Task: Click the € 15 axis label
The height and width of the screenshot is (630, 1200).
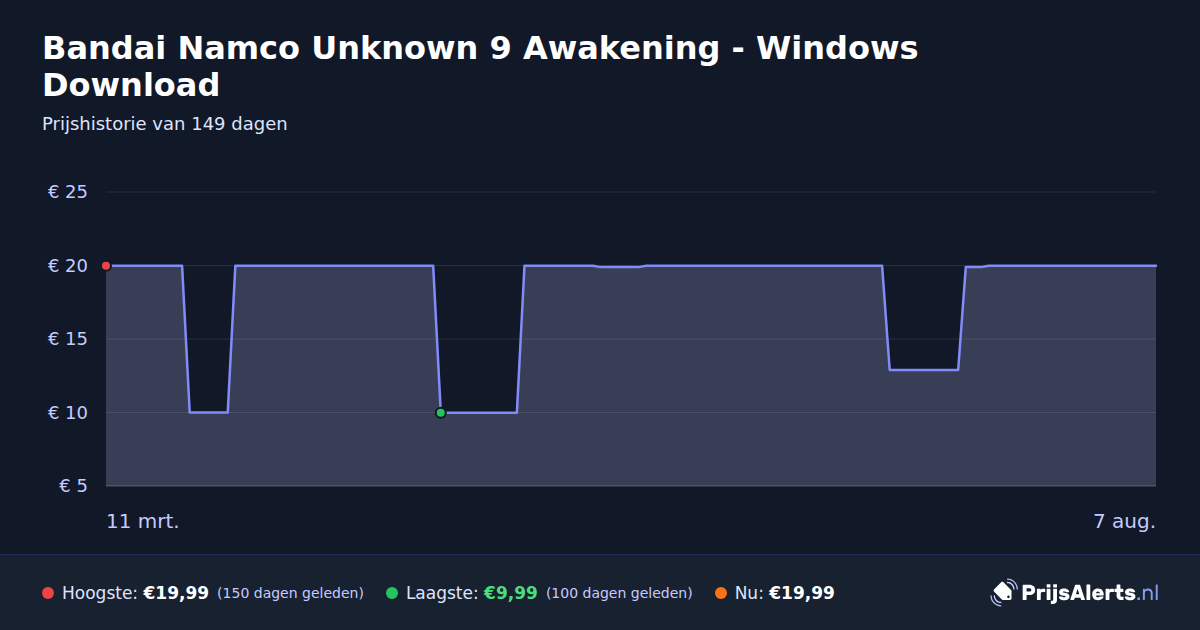Action: tap(68, 339)
